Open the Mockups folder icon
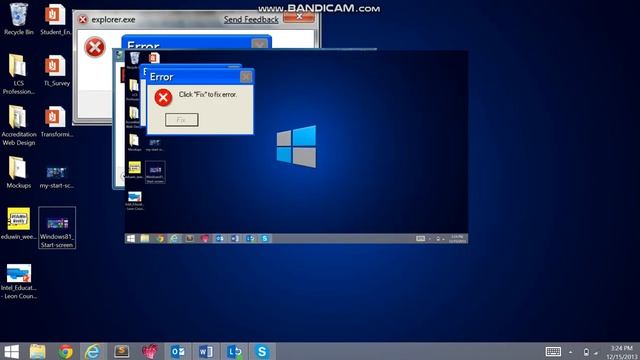The height and width of the screenshot is (360, 640). pyautogui.click(x=18, y=172)
